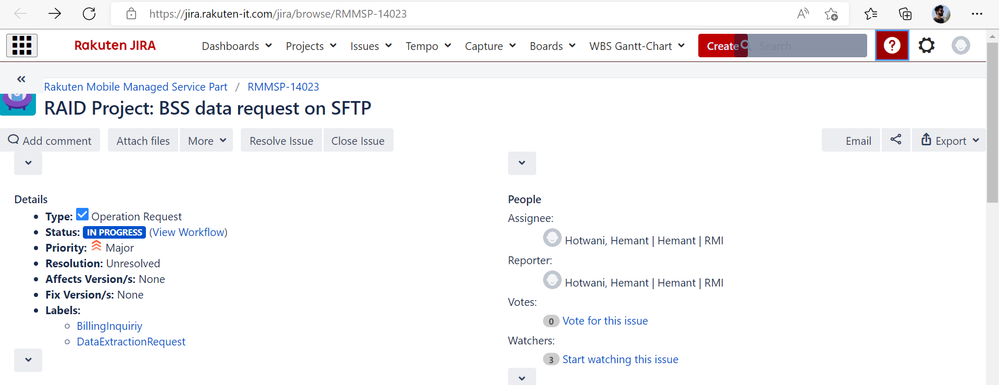Click the reporter name Hotwani, Hemant

(644, 282)
